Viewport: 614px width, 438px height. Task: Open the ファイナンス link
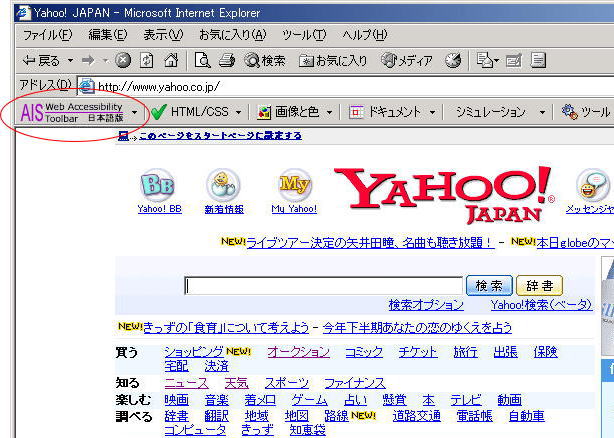pos(355,383)
